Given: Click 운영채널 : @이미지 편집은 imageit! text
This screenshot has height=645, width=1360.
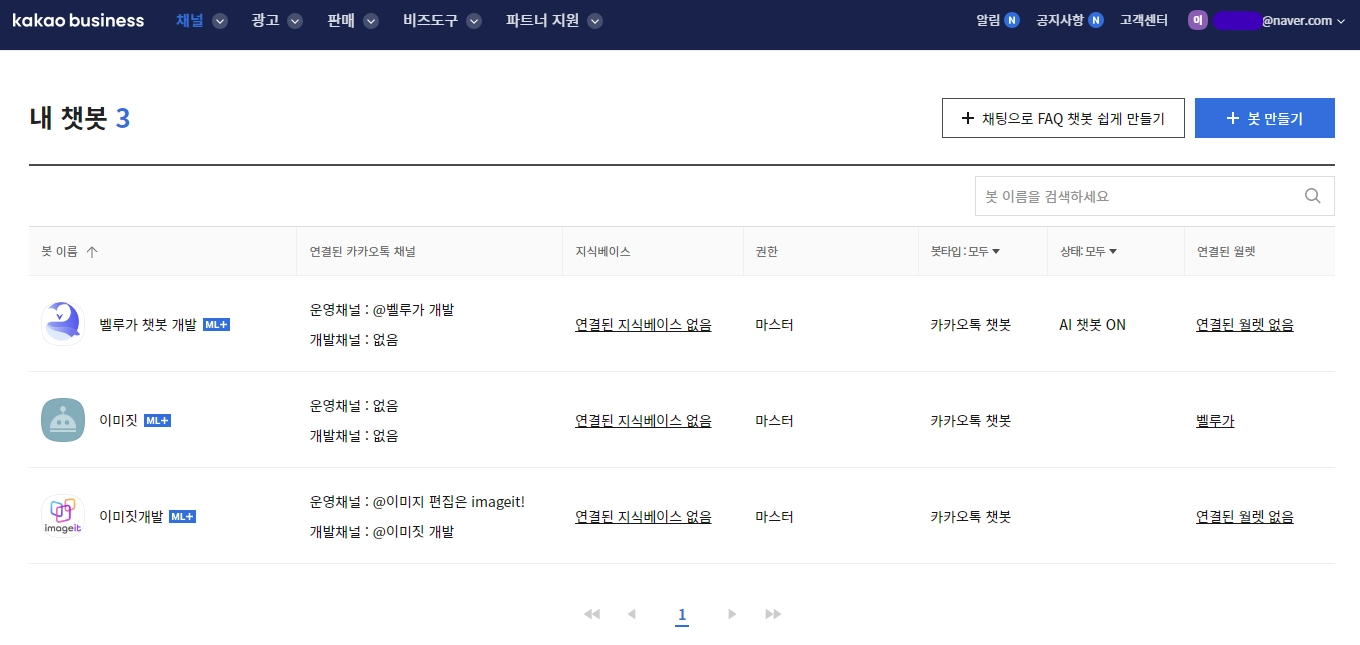Looking at the screenshot, I should [x=417, y=502].
